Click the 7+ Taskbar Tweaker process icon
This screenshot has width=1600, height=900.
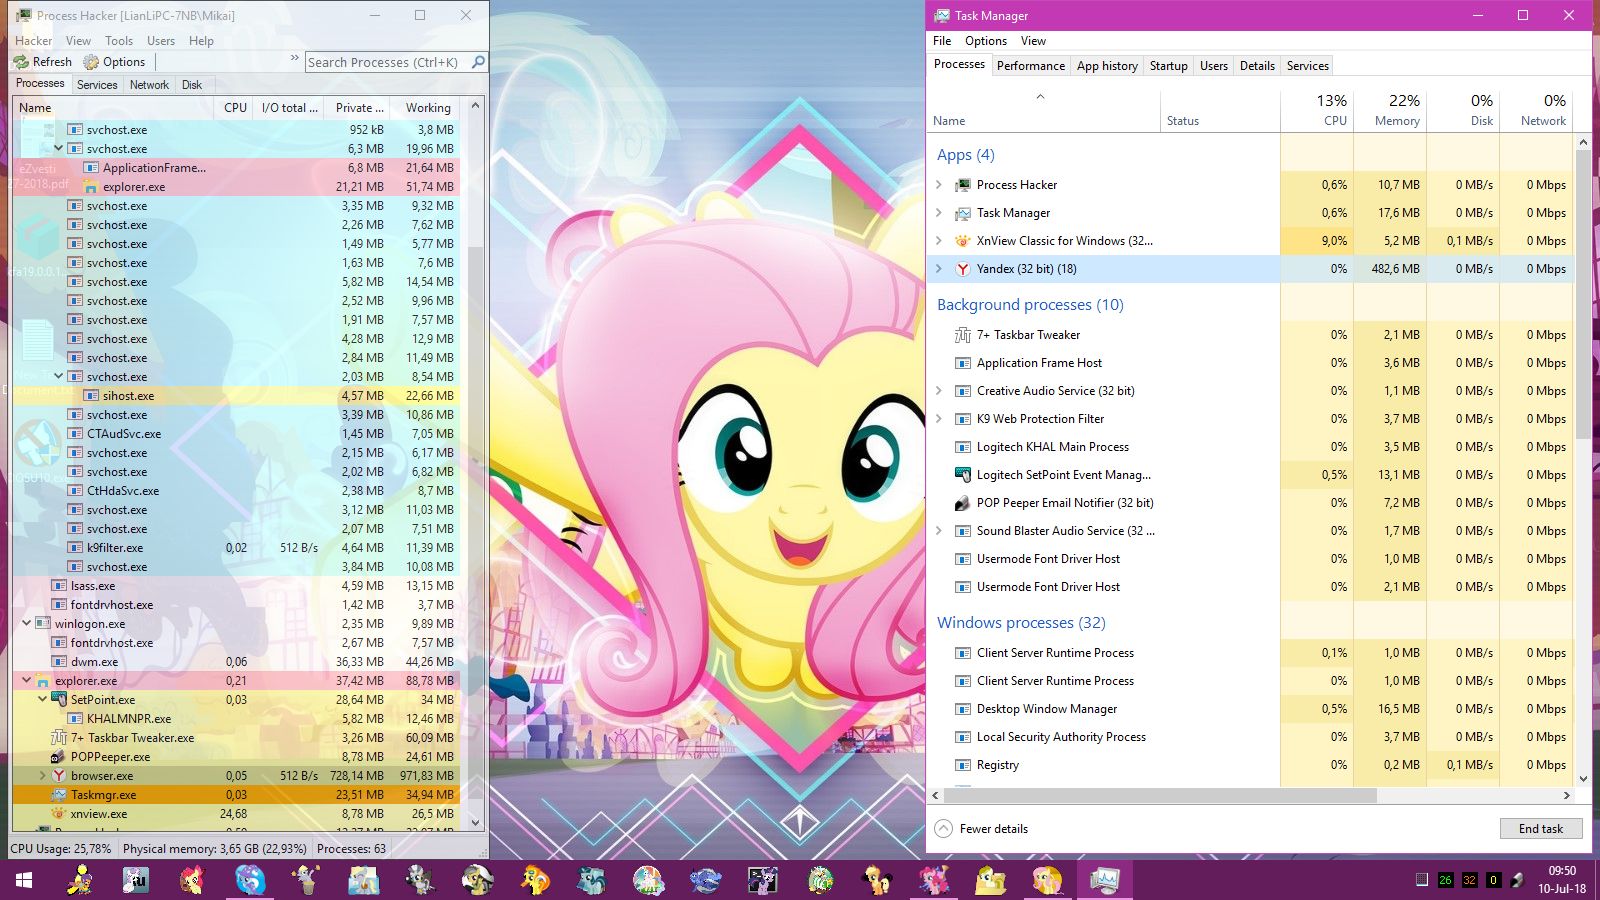pos(962,335)
